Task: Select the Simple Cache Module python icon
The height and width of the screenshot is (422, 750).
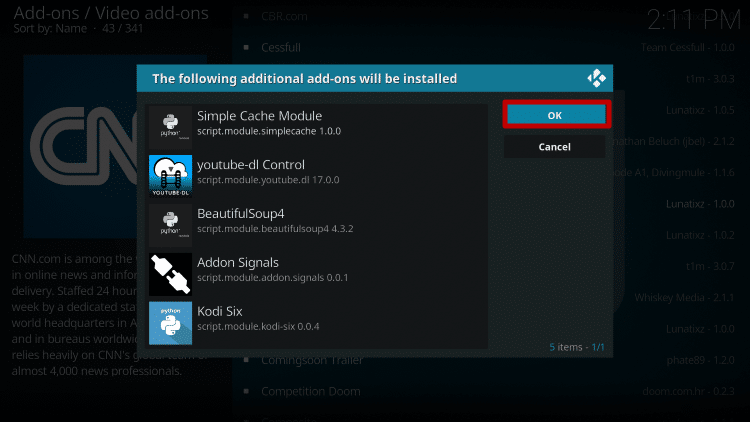Action: click(x=170, y=127)
